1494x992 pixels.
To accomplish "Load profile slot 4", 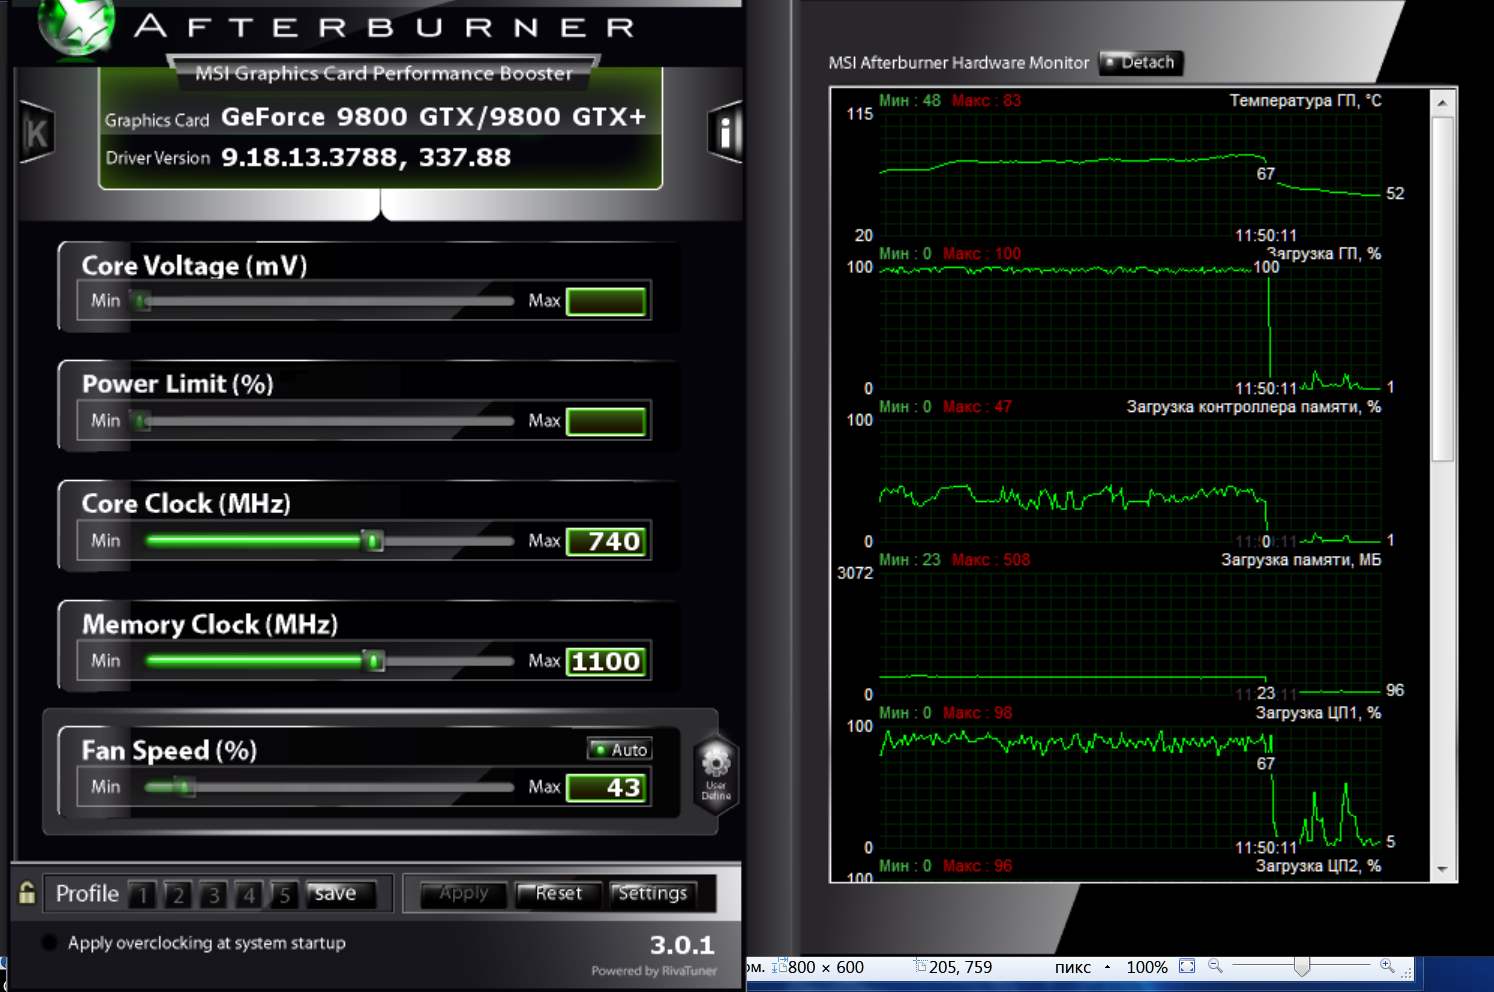I will click(x=249, y=894).
